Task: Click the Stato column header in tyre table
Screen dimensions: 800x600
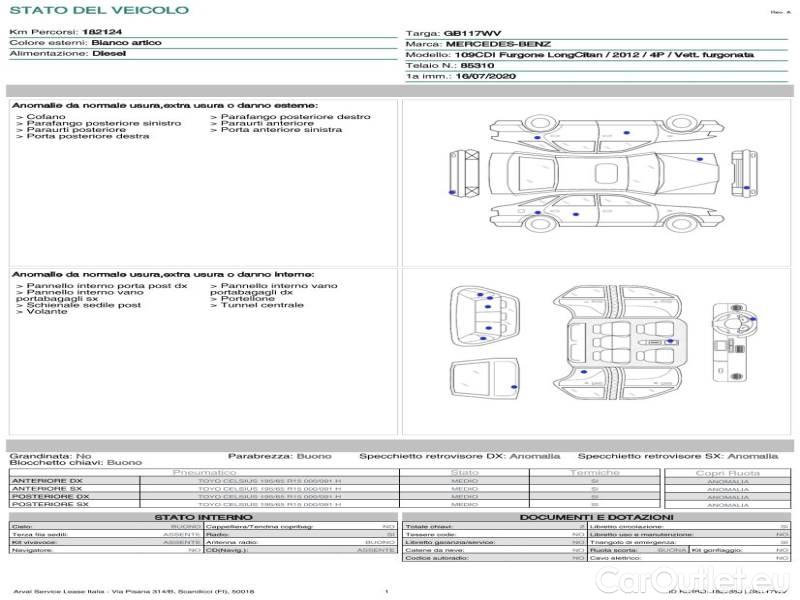Action: [x=464, y=473]
